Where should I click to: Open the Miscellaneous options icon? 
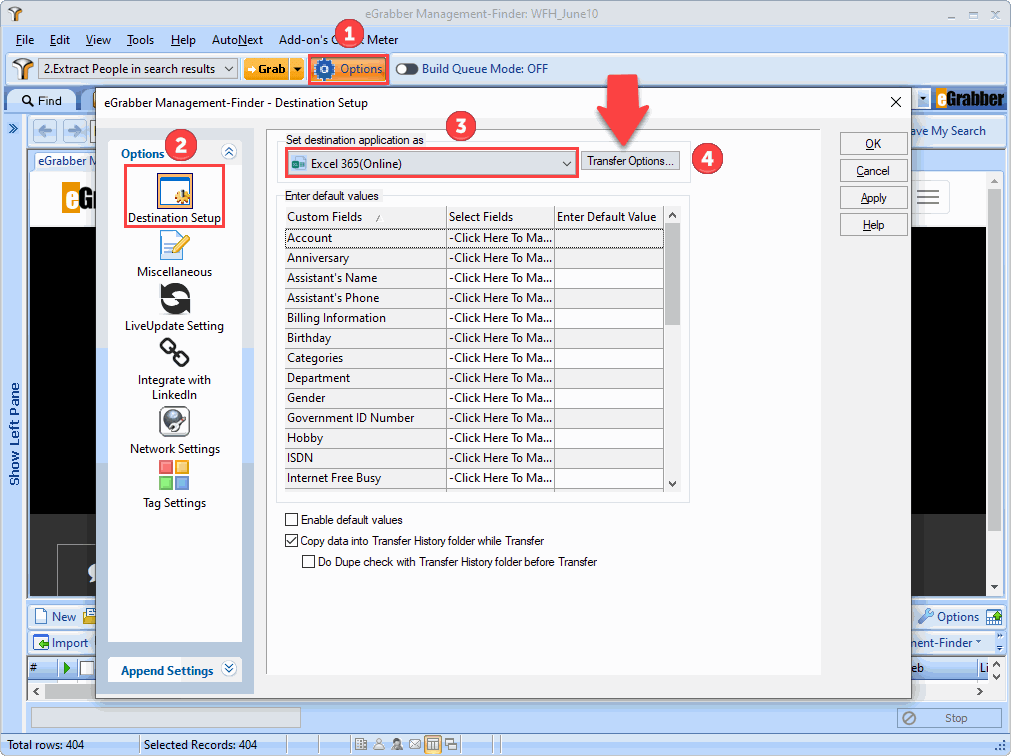pos(174,246)
